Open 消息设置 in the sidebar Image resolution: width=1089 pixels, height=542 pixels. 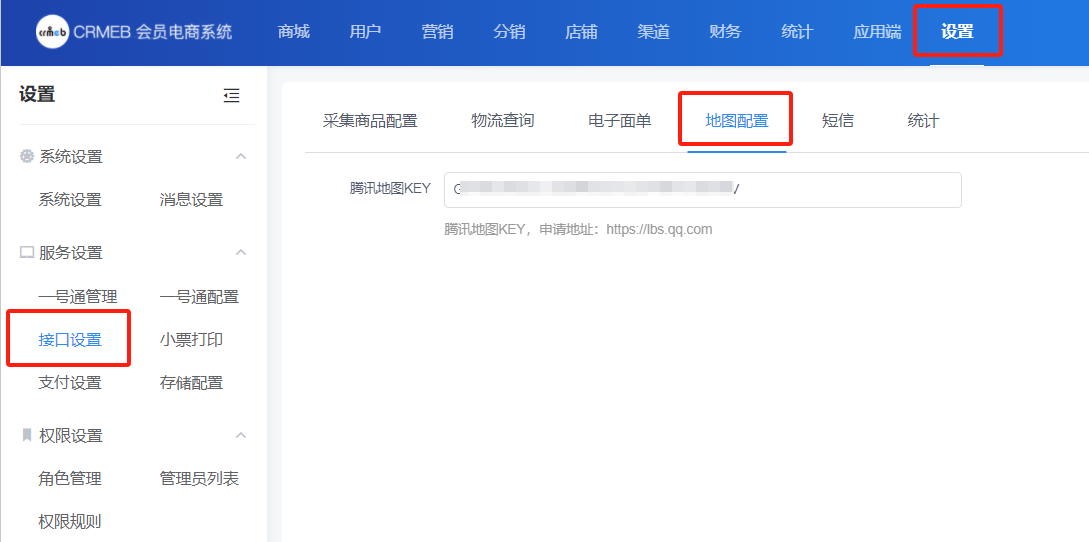191,200
